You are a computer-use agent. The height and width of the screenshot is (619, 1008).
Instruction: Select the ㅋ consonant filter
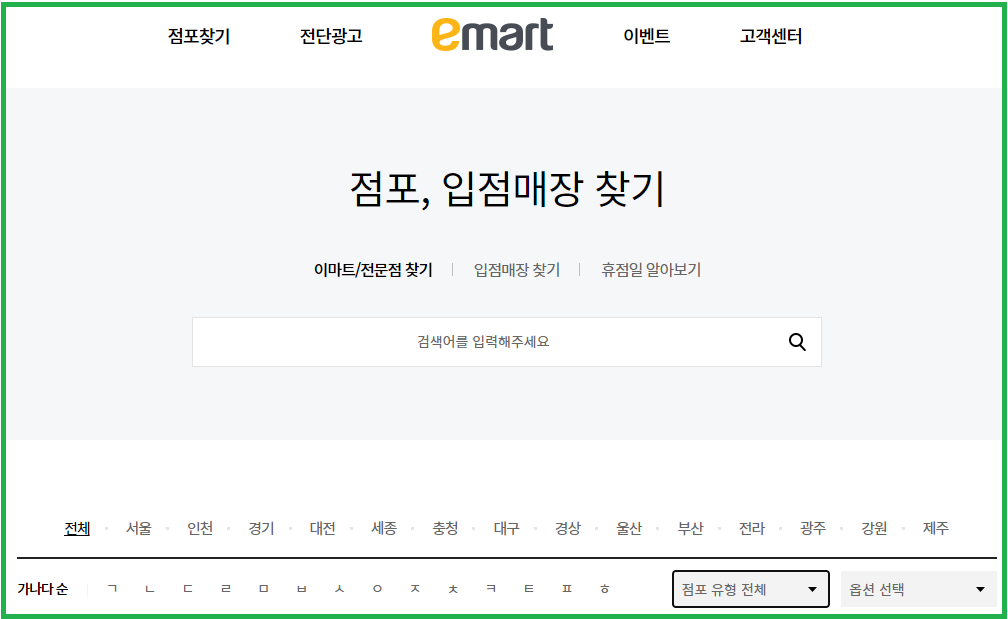(x=491, y=588)
